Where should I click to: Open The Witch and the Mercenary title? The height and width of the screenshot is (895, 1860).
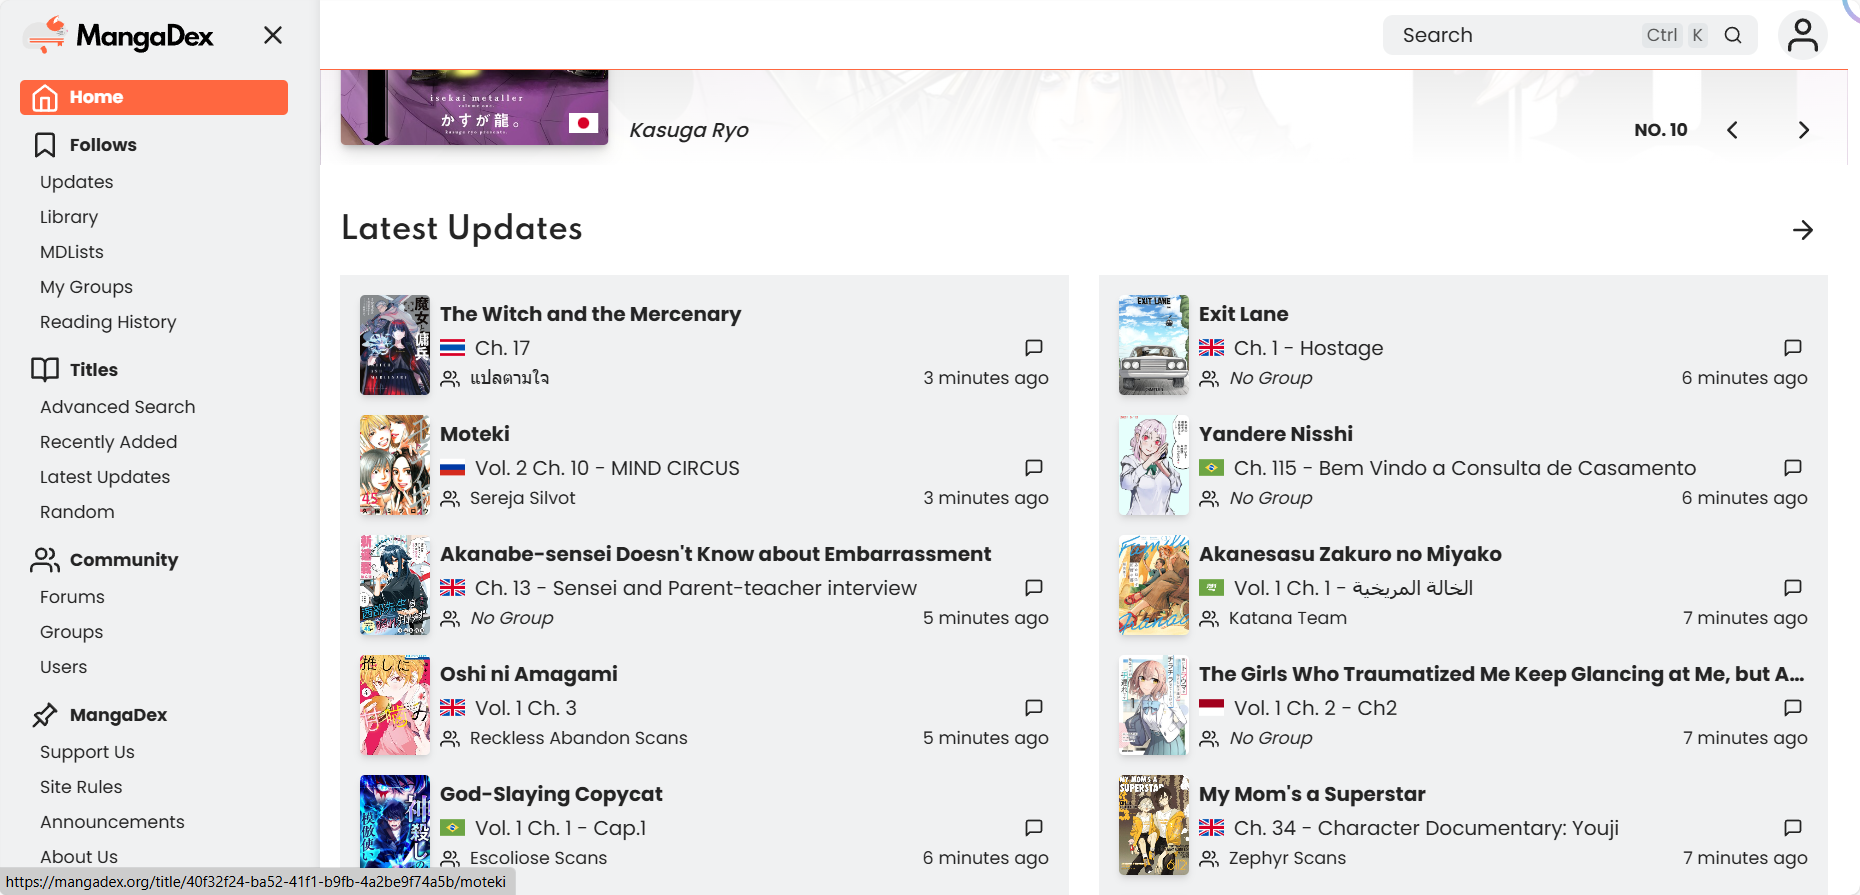[x=590, y=314]
